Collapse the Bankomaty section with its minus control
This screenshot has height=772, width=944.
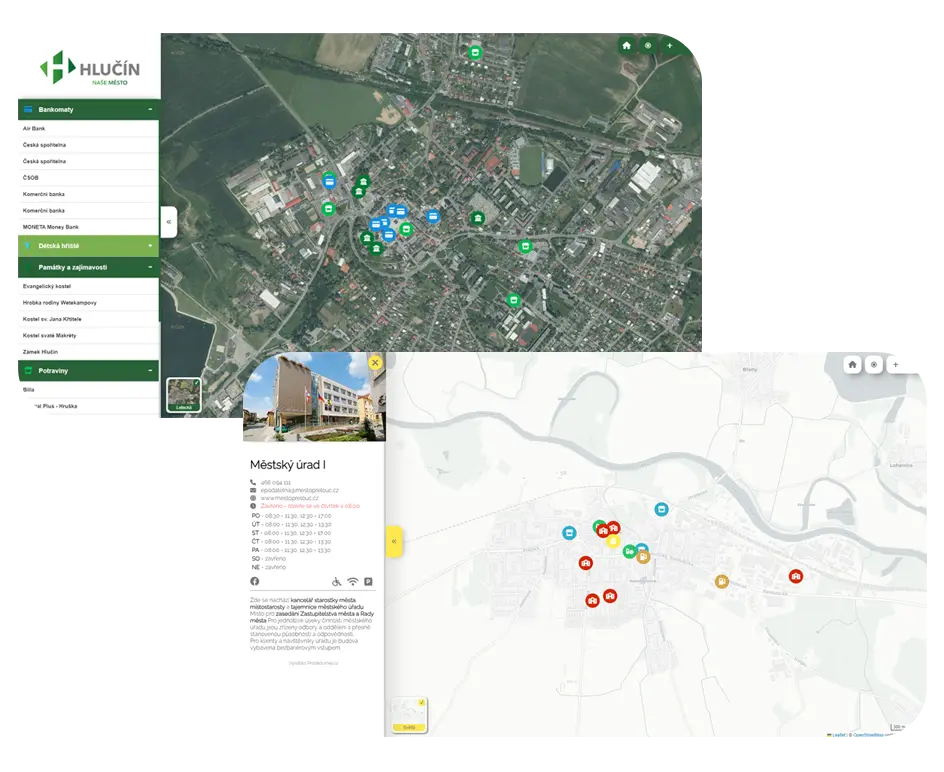coord(152,110)
